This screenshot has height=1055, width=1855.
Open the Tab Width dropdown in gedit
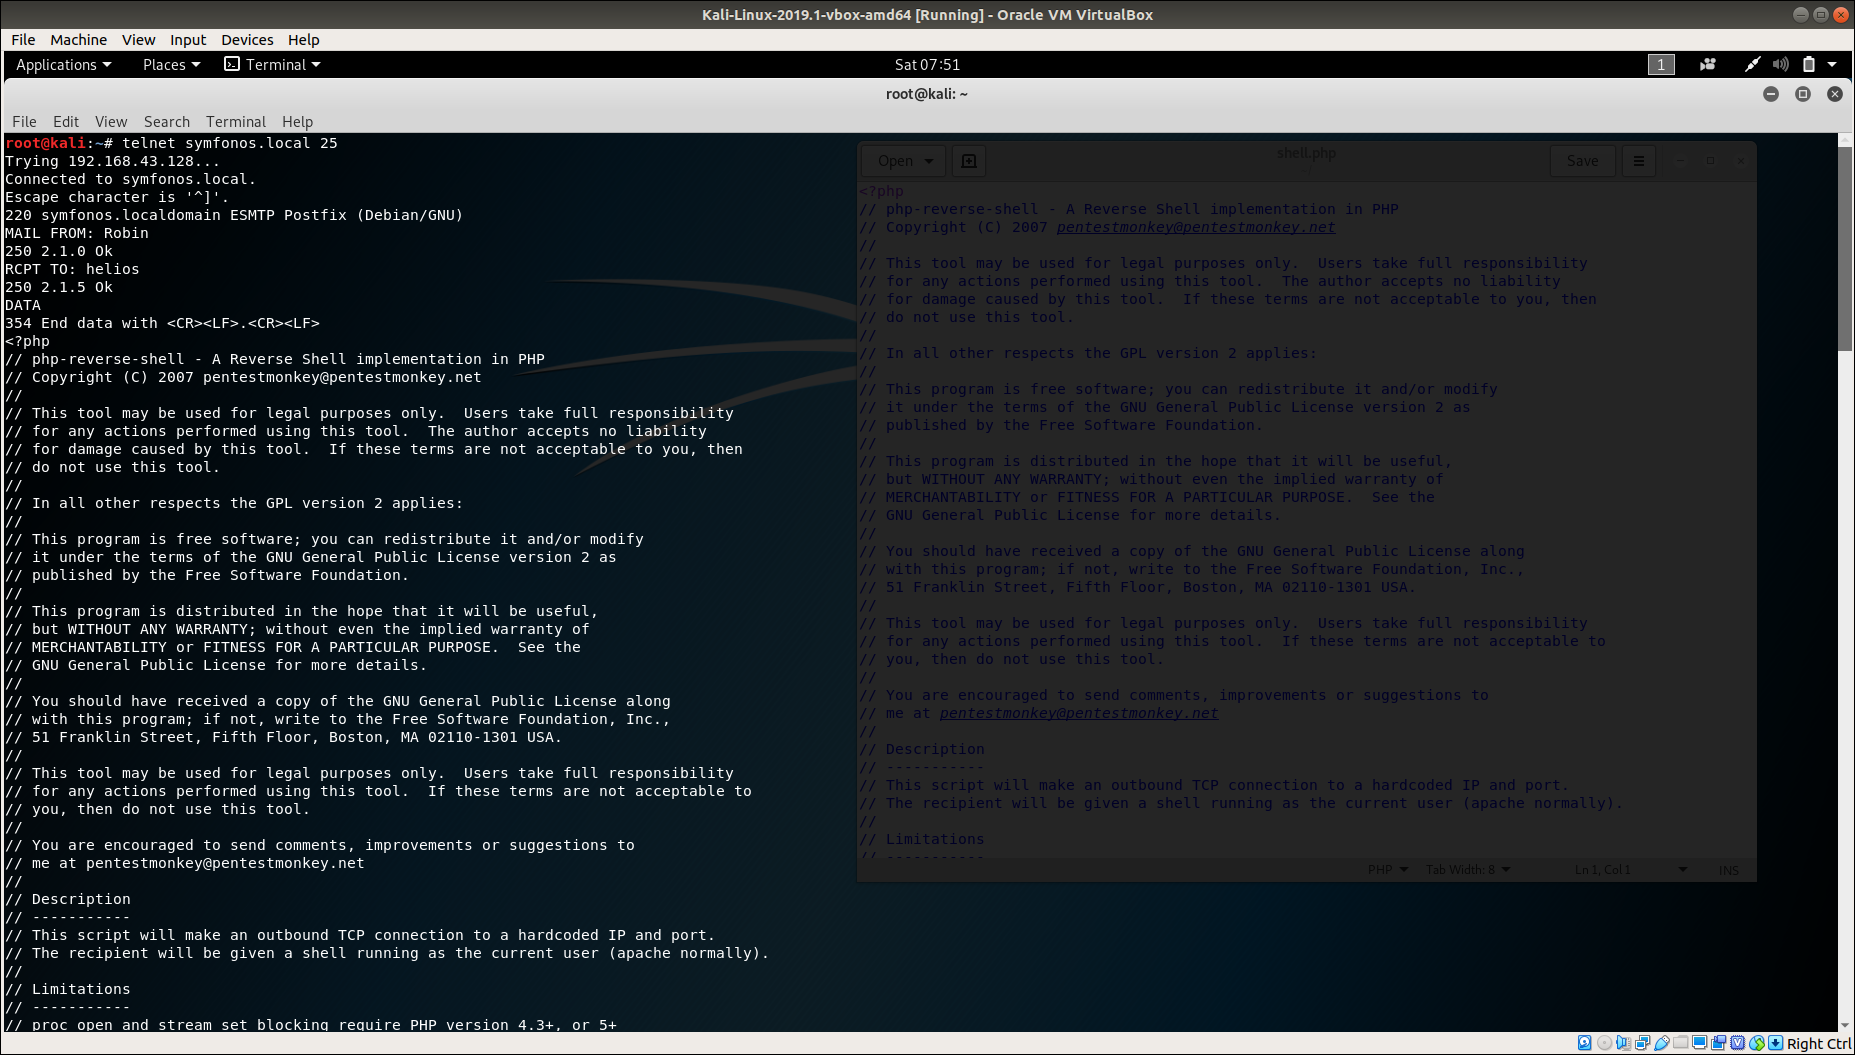[1468, 870]
